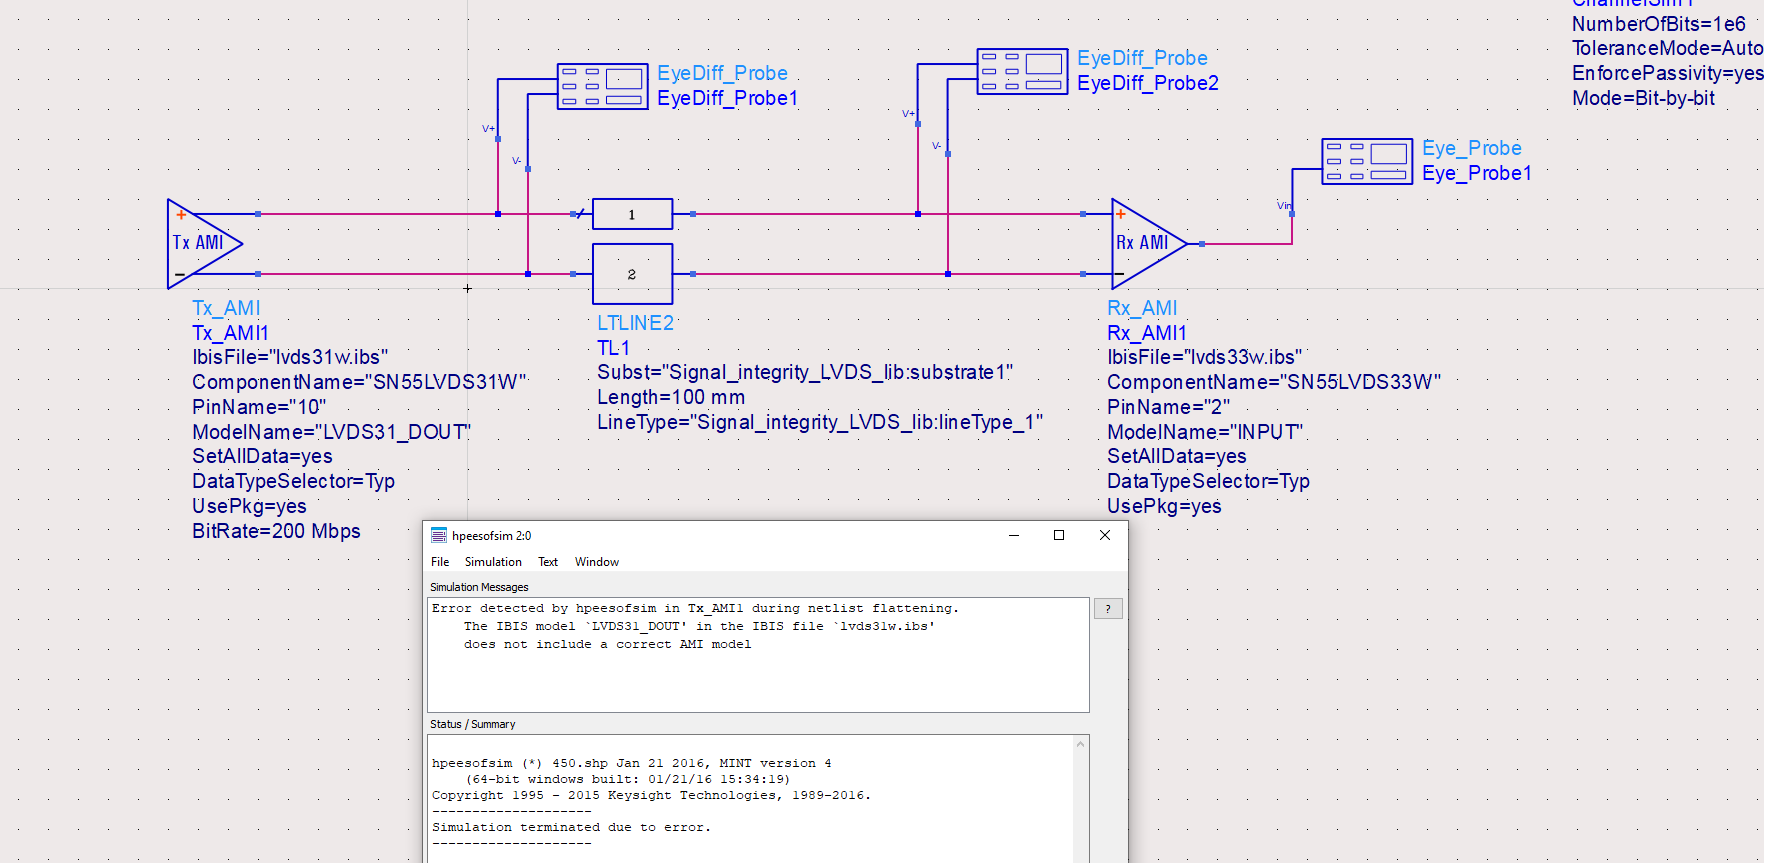Select the Rx AMI receiver triangle symbol
Screen dimensions: 1765x863
tap(1150, 243)
